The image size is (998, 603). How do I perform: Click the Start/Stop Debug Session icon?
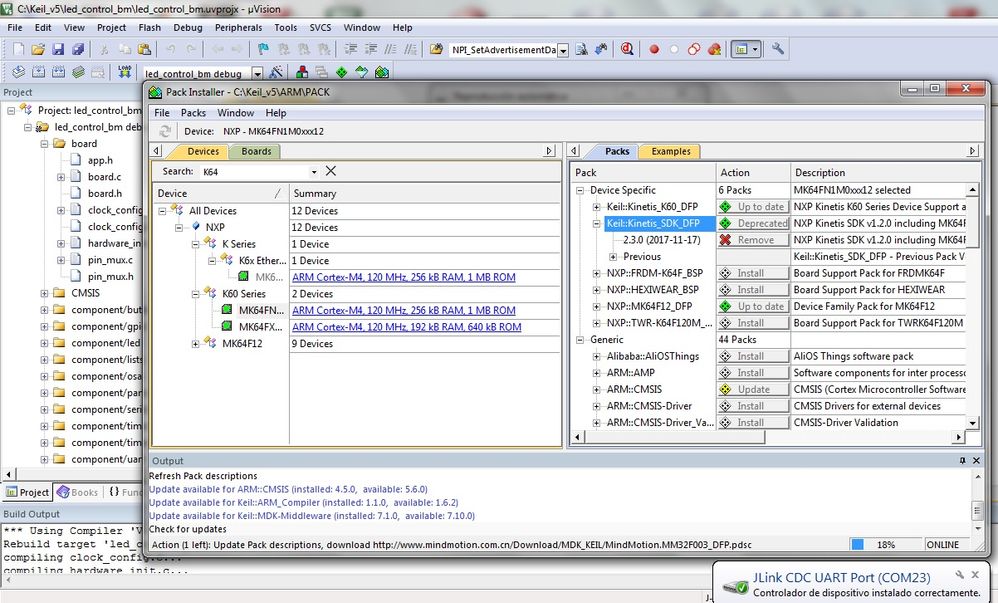pyautogui.click(x=626, y=49)
